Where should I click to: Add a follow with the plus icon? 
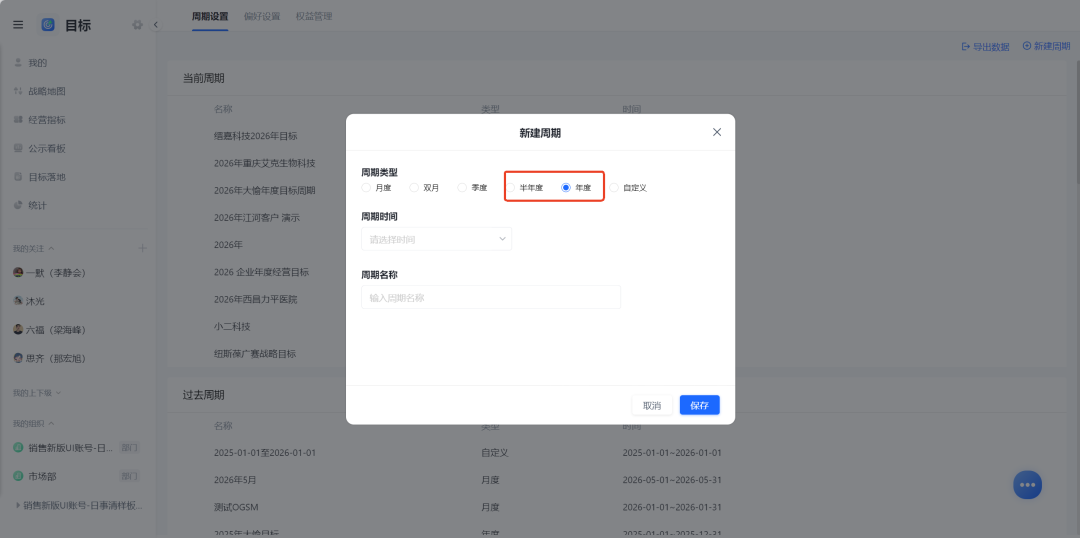tap(143, 248)
